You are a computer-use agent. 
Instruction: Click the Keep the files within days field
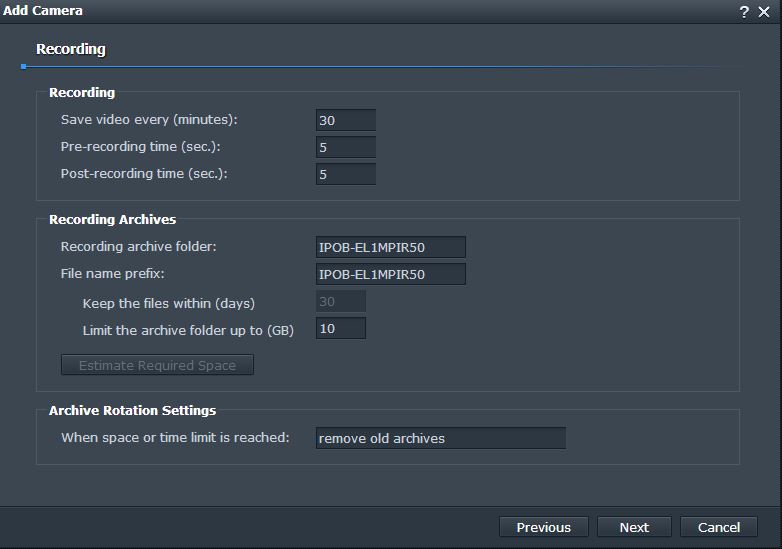pos(341,302)
